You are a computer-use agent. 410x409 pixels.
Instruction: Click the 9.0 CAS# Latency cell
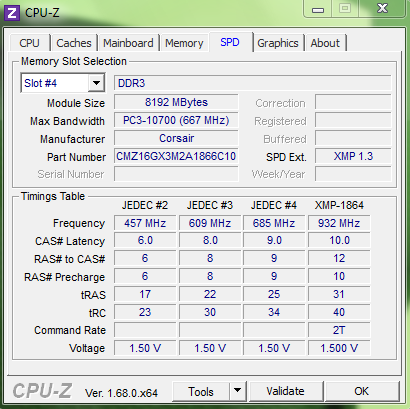pos(274,240)
